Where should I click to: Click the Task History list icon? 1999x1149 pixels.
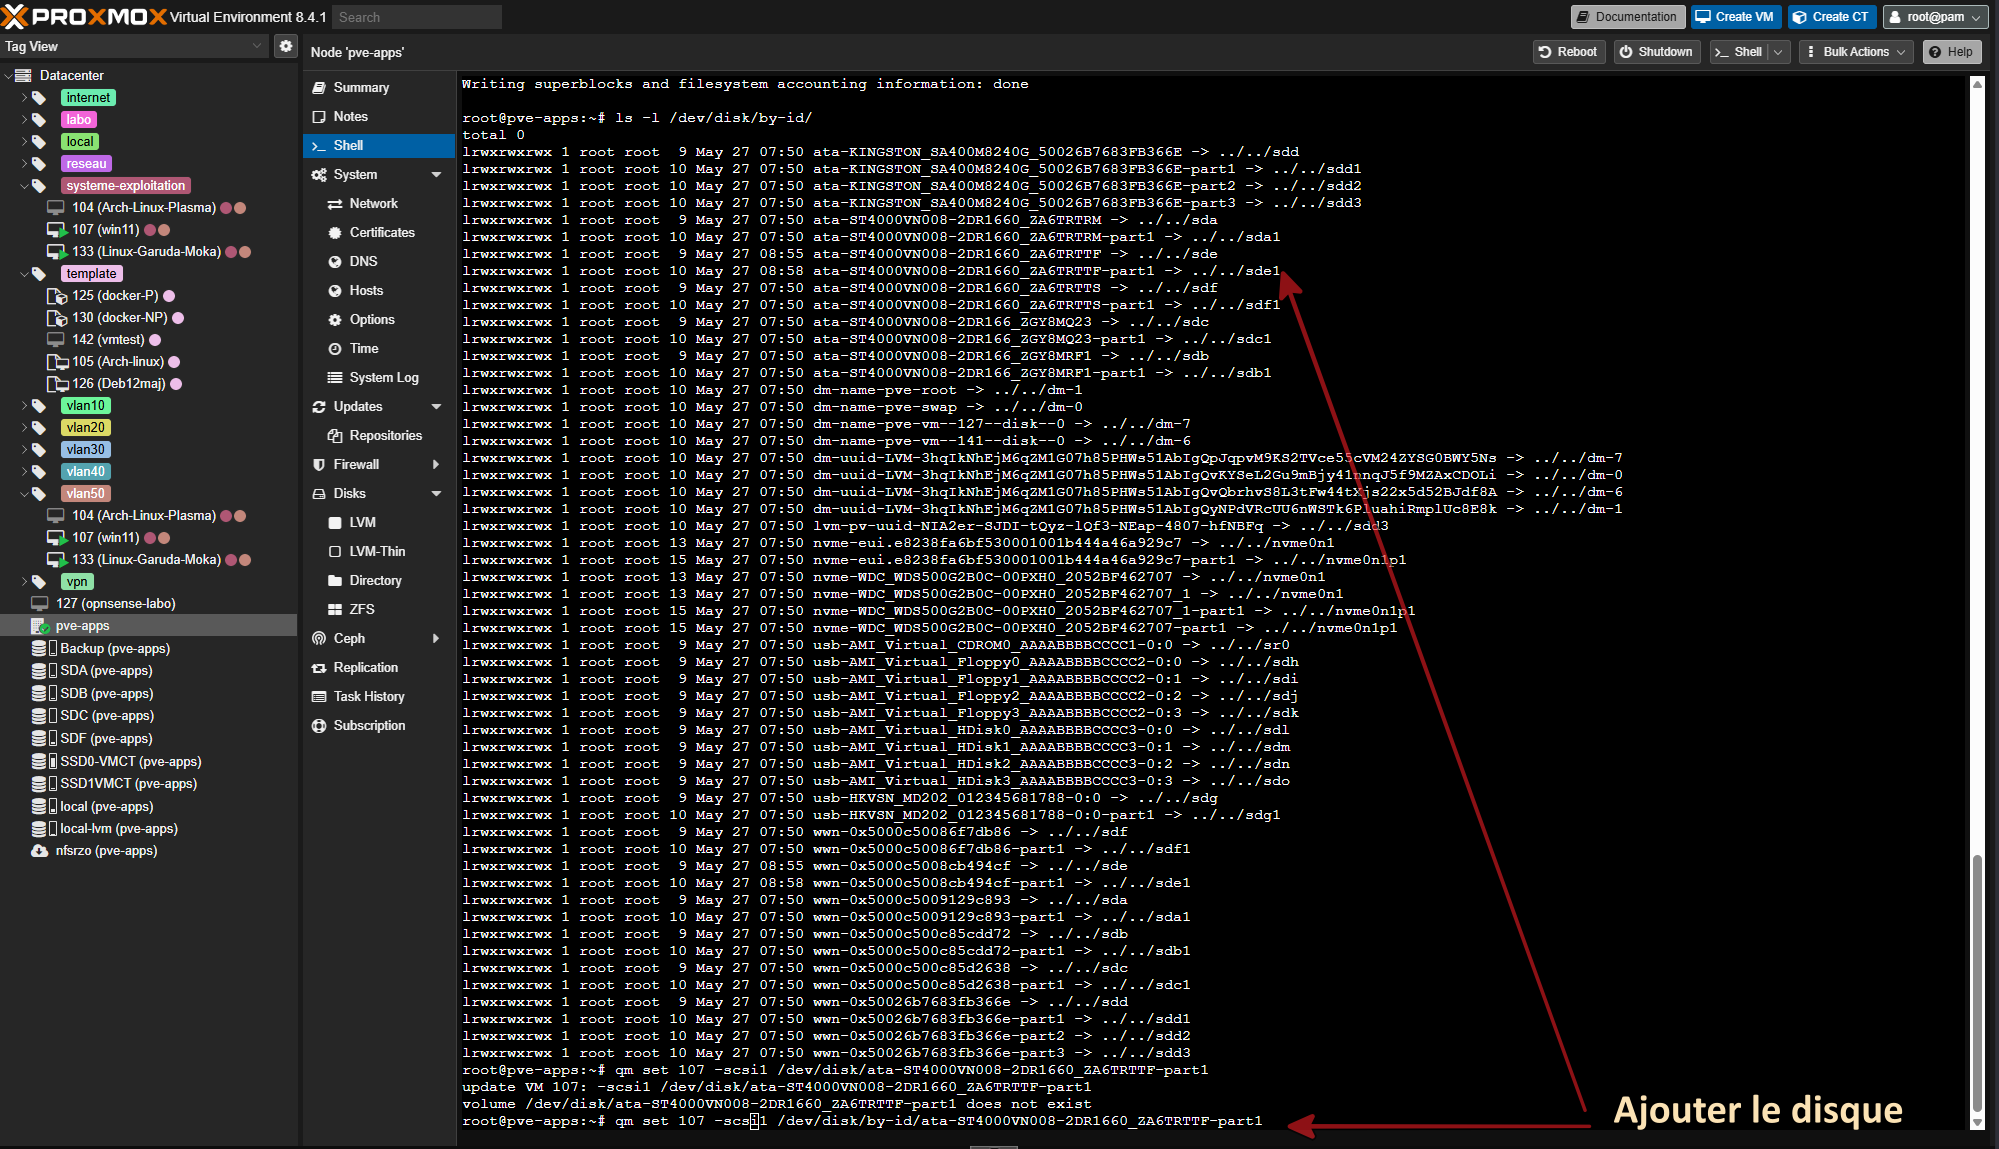(x=319, y=697)
